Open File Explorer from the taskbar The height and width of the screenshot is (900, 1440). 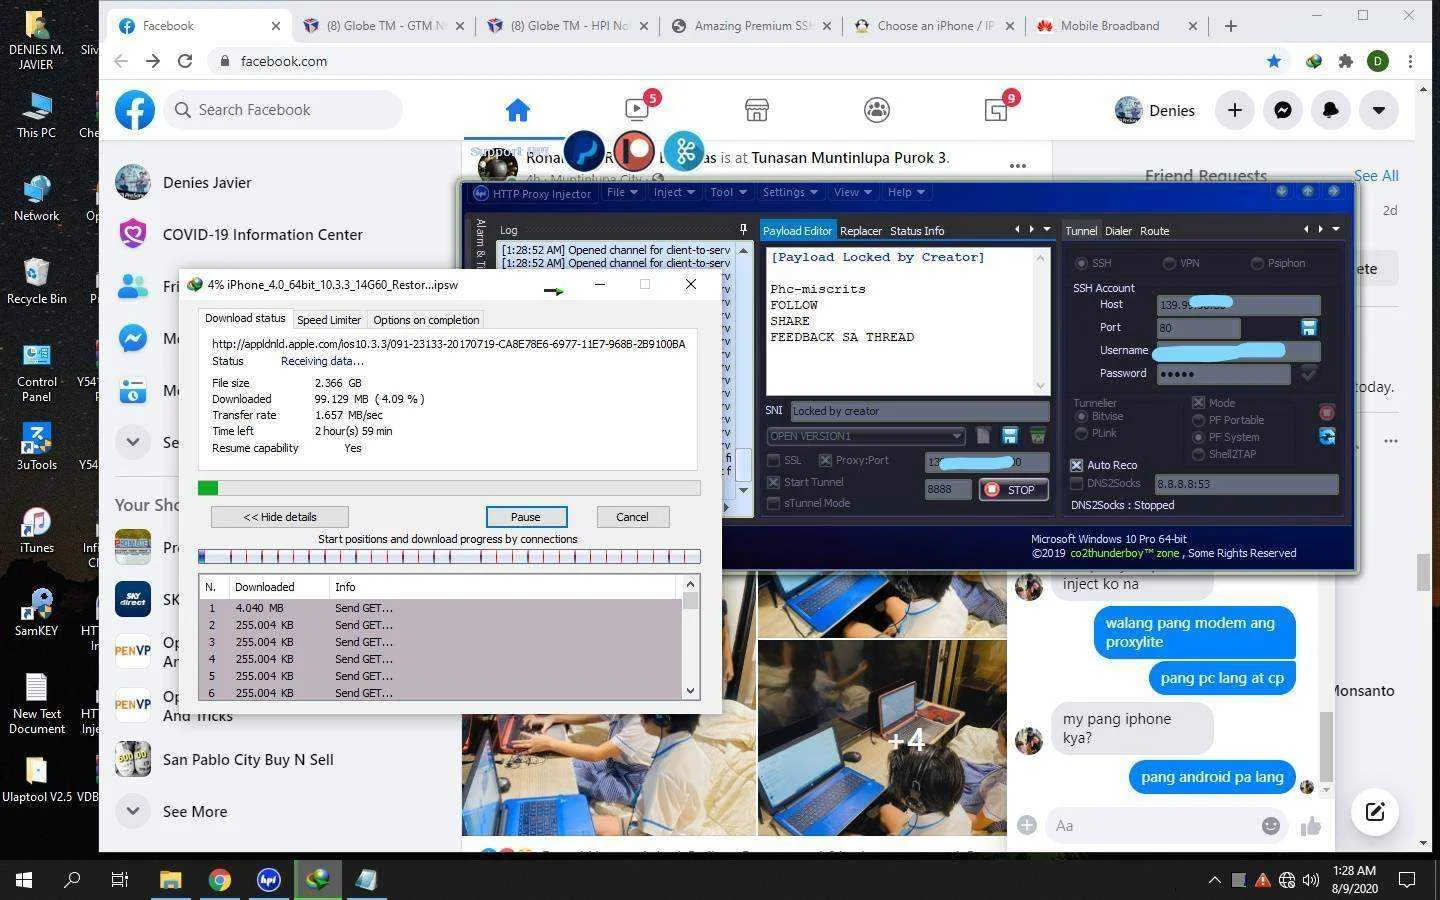click(171, 880)
